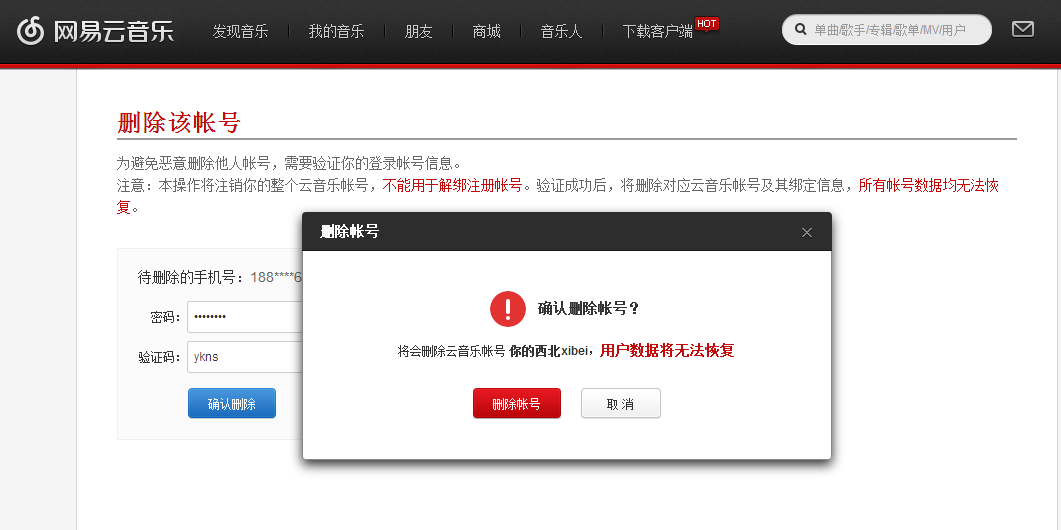1061x530 pixels.
Task: Click the search box for 单曲/歌手
Action: [x=886, y=30]
